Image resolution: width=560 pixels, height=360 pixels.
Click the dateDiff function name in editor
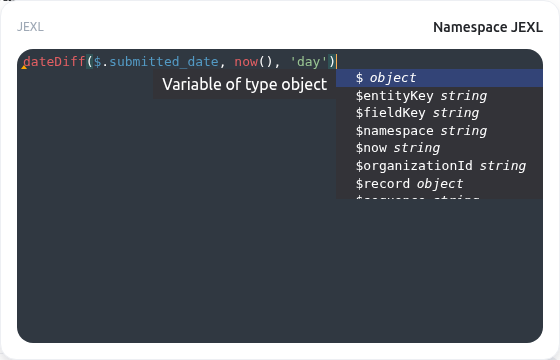click(x=54, y=61)
